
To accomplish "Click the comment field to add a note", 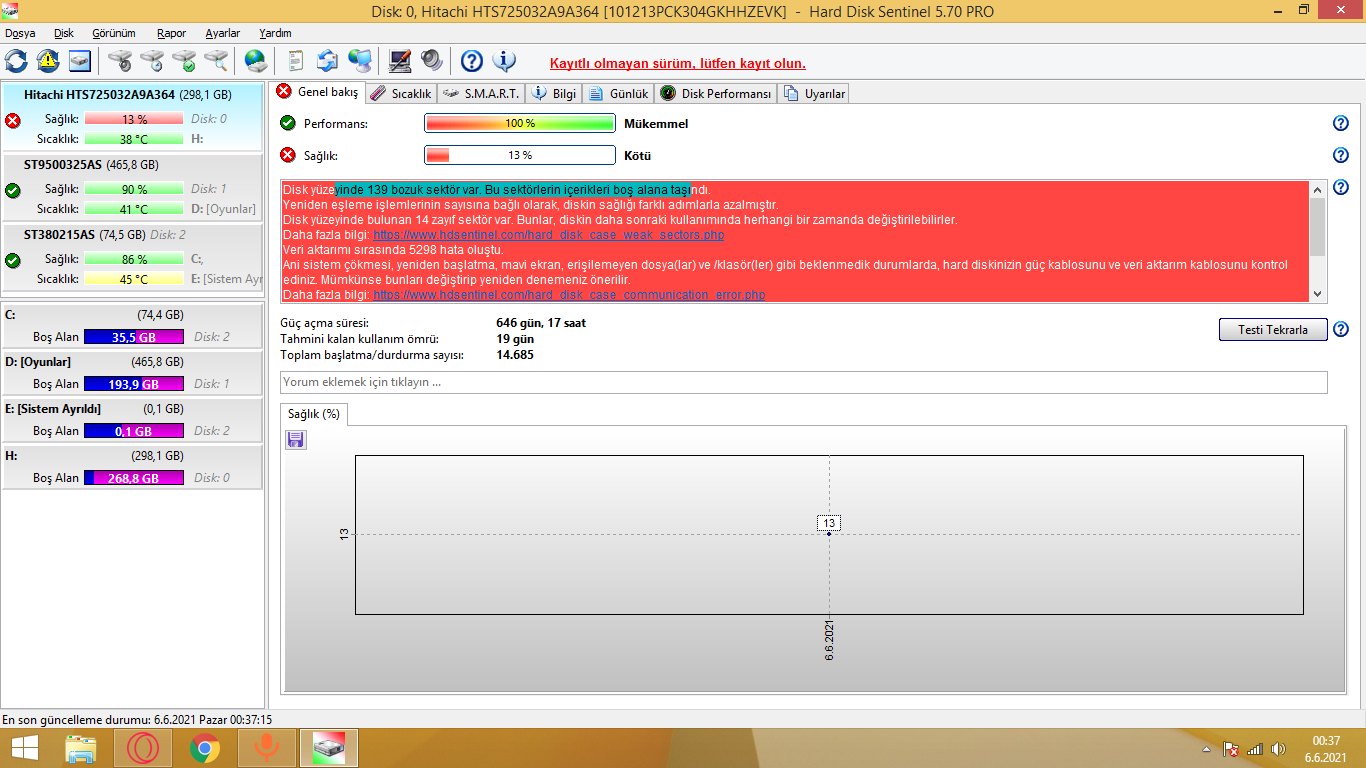I will 804,382.
